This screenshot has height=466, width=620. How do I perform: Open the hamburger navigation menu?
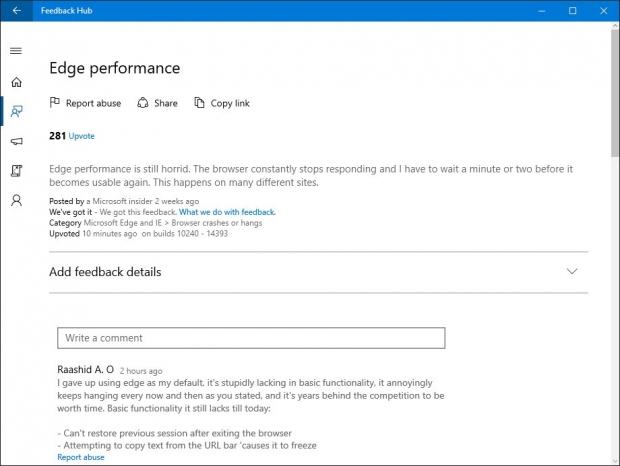coord(16,51)
